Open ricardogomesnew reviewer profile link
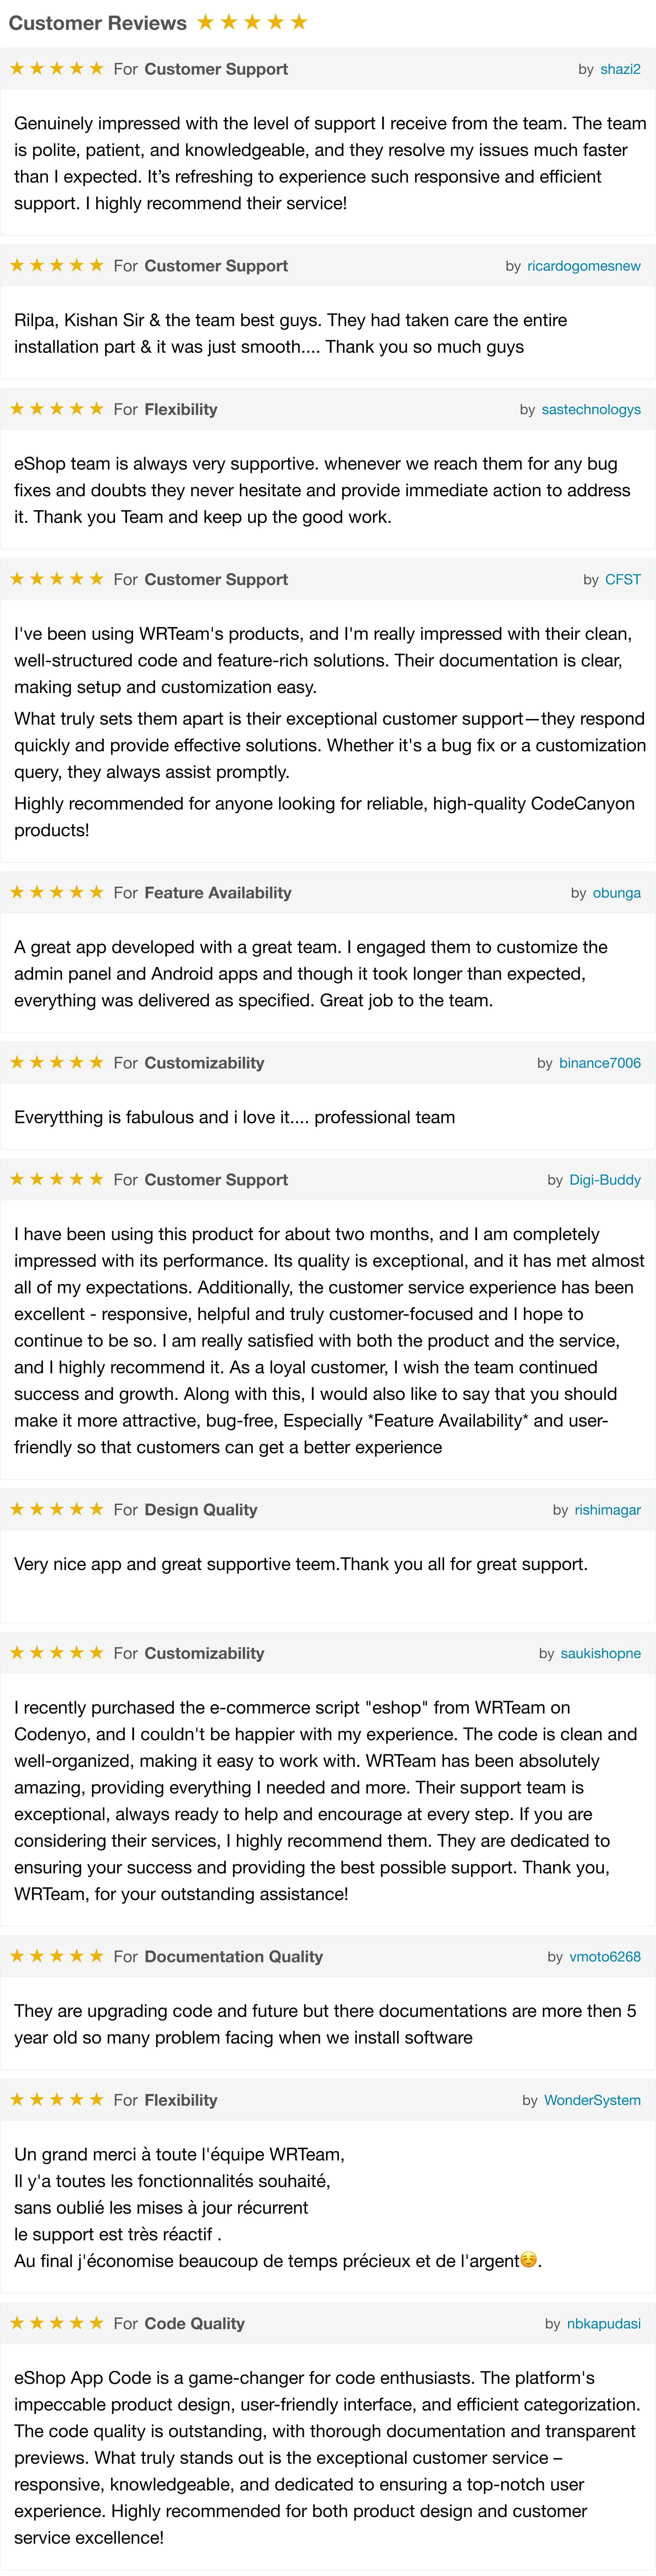The width and height of the screenshot is (656, 2576). [584, 266]
